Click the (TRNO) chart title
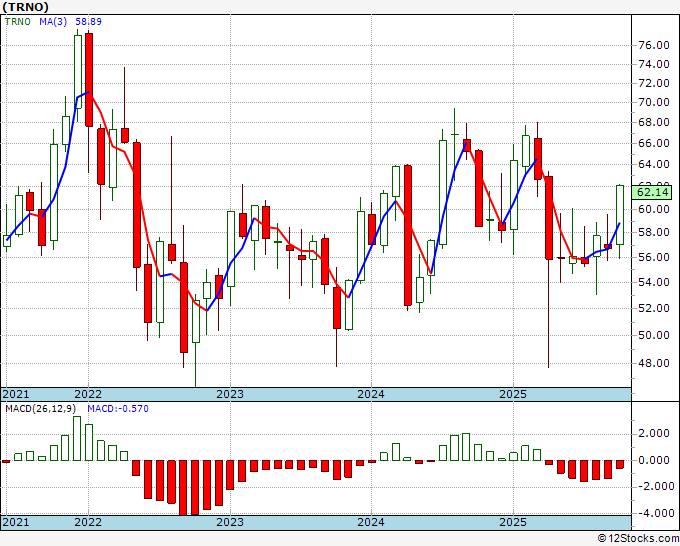This screenshot has height=546, width=680. point(25,7)
